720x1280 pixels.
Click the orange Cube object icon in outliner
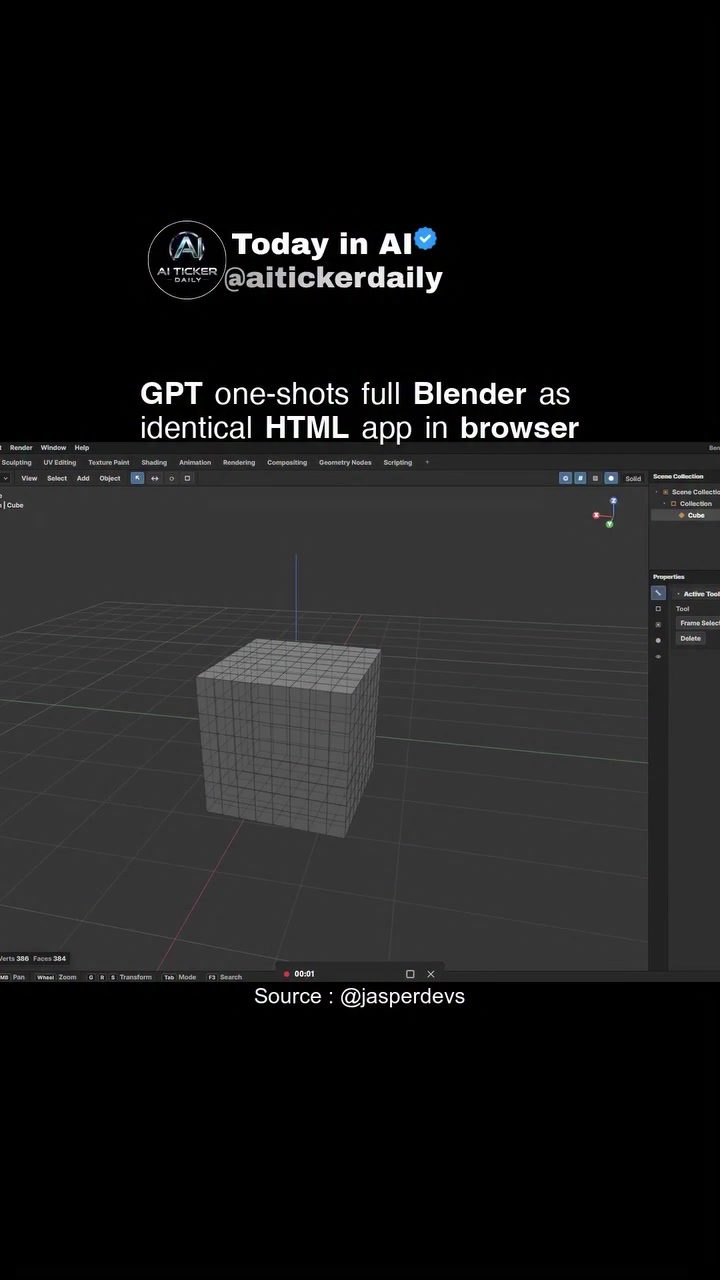[x=682, y=515]
